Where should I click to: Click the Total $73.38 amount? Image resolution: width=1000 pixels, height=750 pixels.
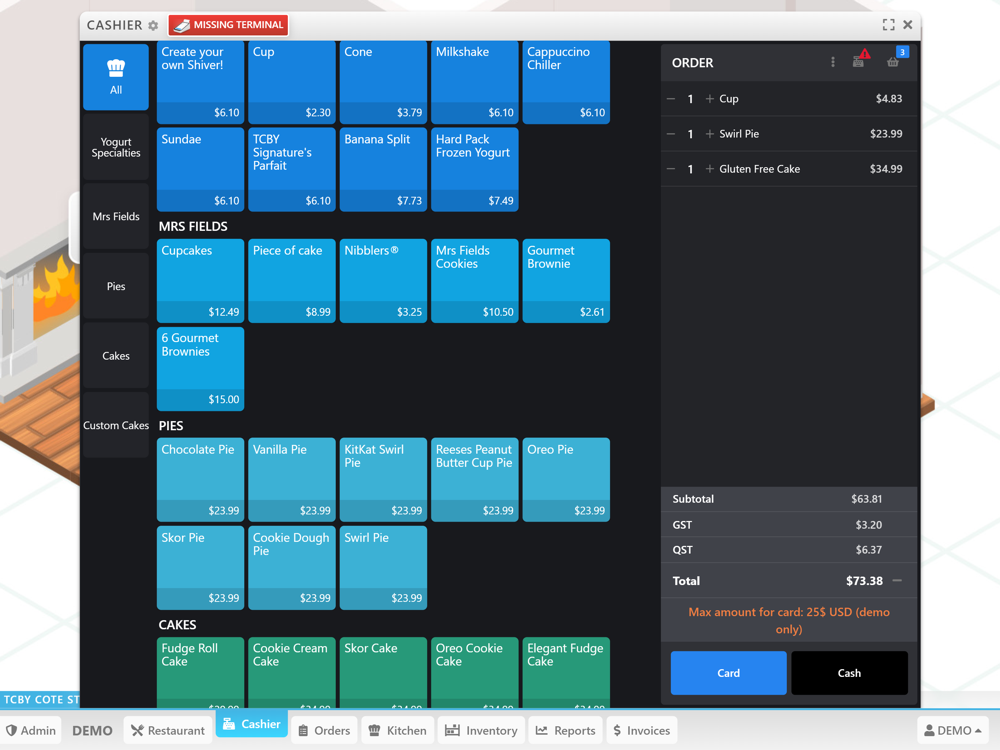864,581
